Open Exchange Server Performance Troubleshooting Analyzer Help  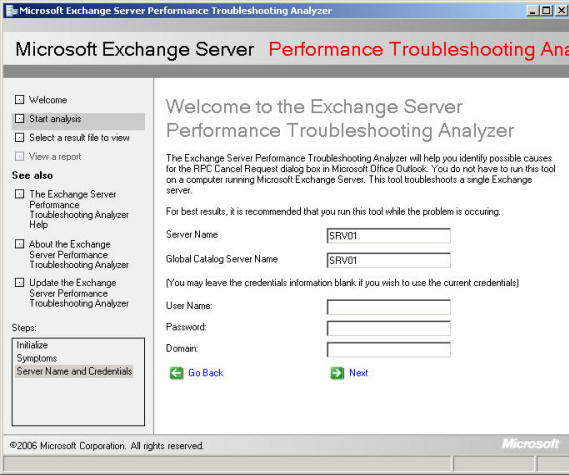click(x=79, y=209)
